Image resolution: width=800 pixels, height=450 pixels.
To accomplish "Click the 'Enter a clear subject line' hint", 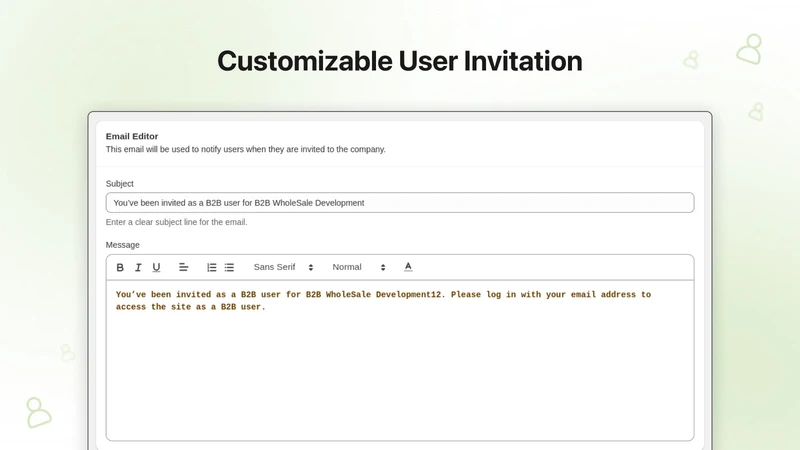I will pos(176,222).
